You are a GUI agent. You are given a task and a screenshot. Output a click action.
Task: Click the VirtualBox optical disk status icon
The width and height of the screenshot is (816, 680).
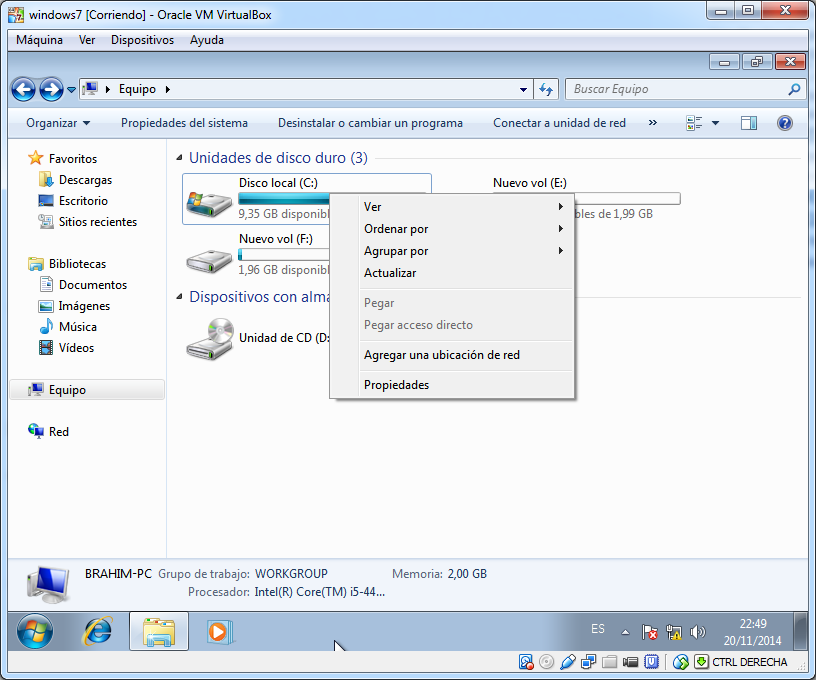[x=546, y=662]
